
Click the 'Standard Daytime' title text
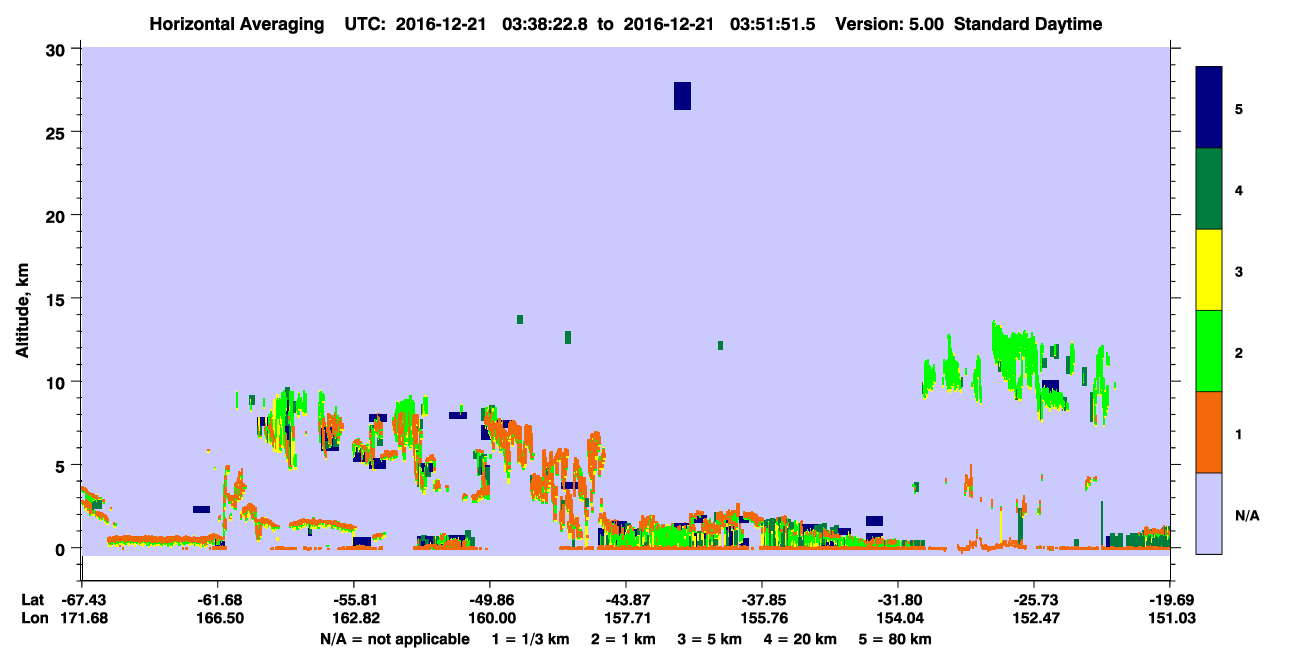1028,24
